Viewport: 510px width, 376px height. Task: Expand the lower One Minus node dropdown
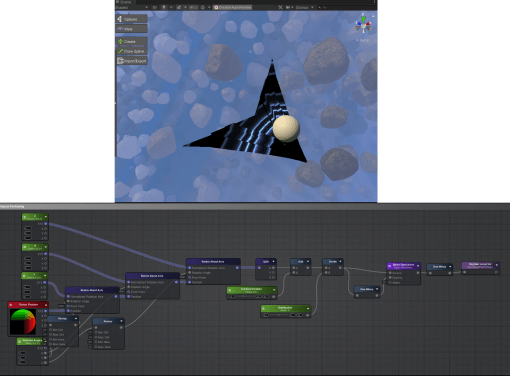point(377,289)
